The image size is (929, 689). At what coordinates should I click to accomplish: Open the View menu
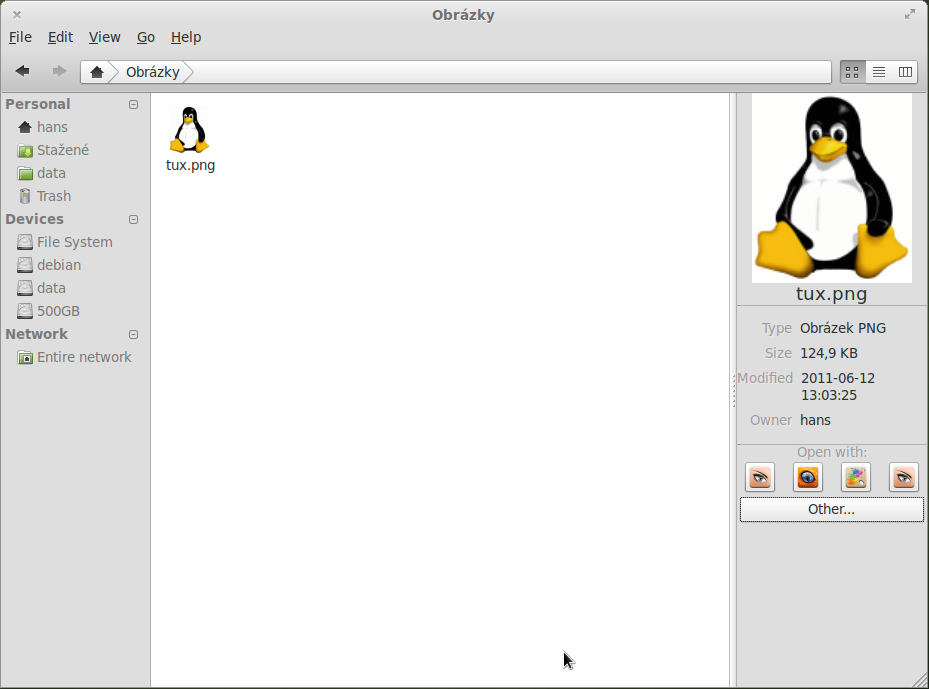pos(105,37)
